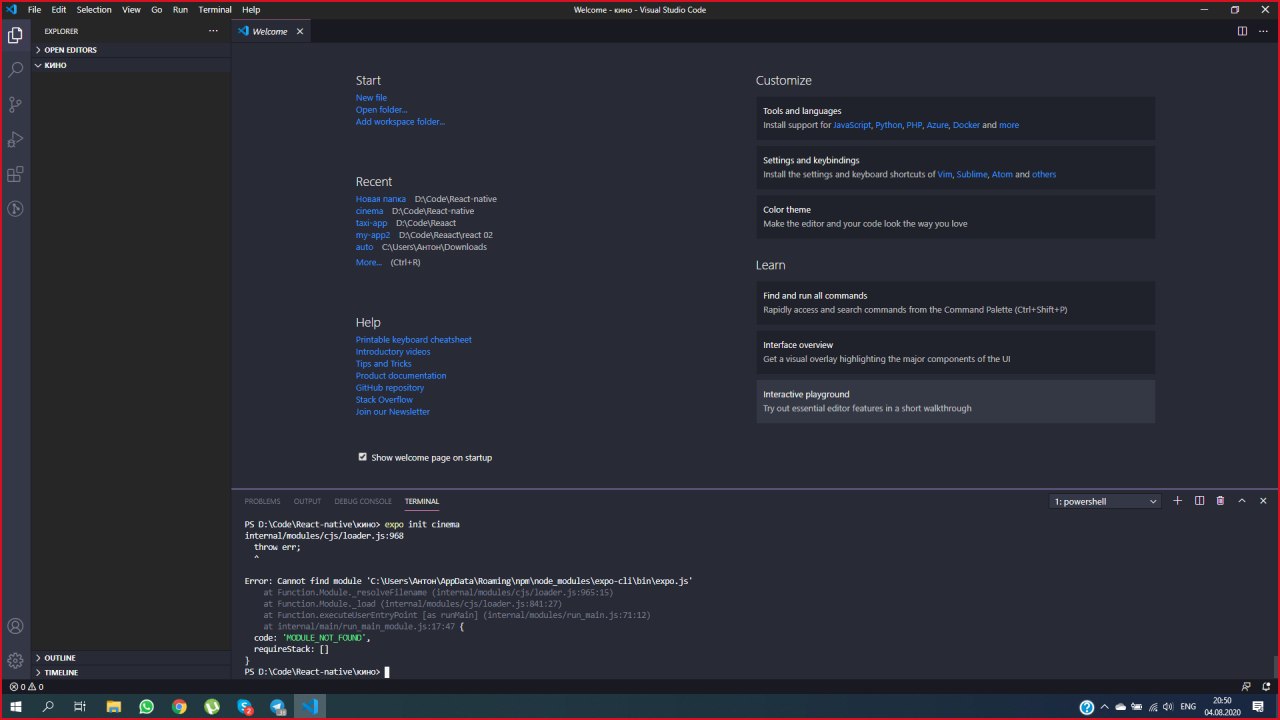Collapse the КИНО folder section
This screenshot has height=720, width=1280.
[131, 65]
